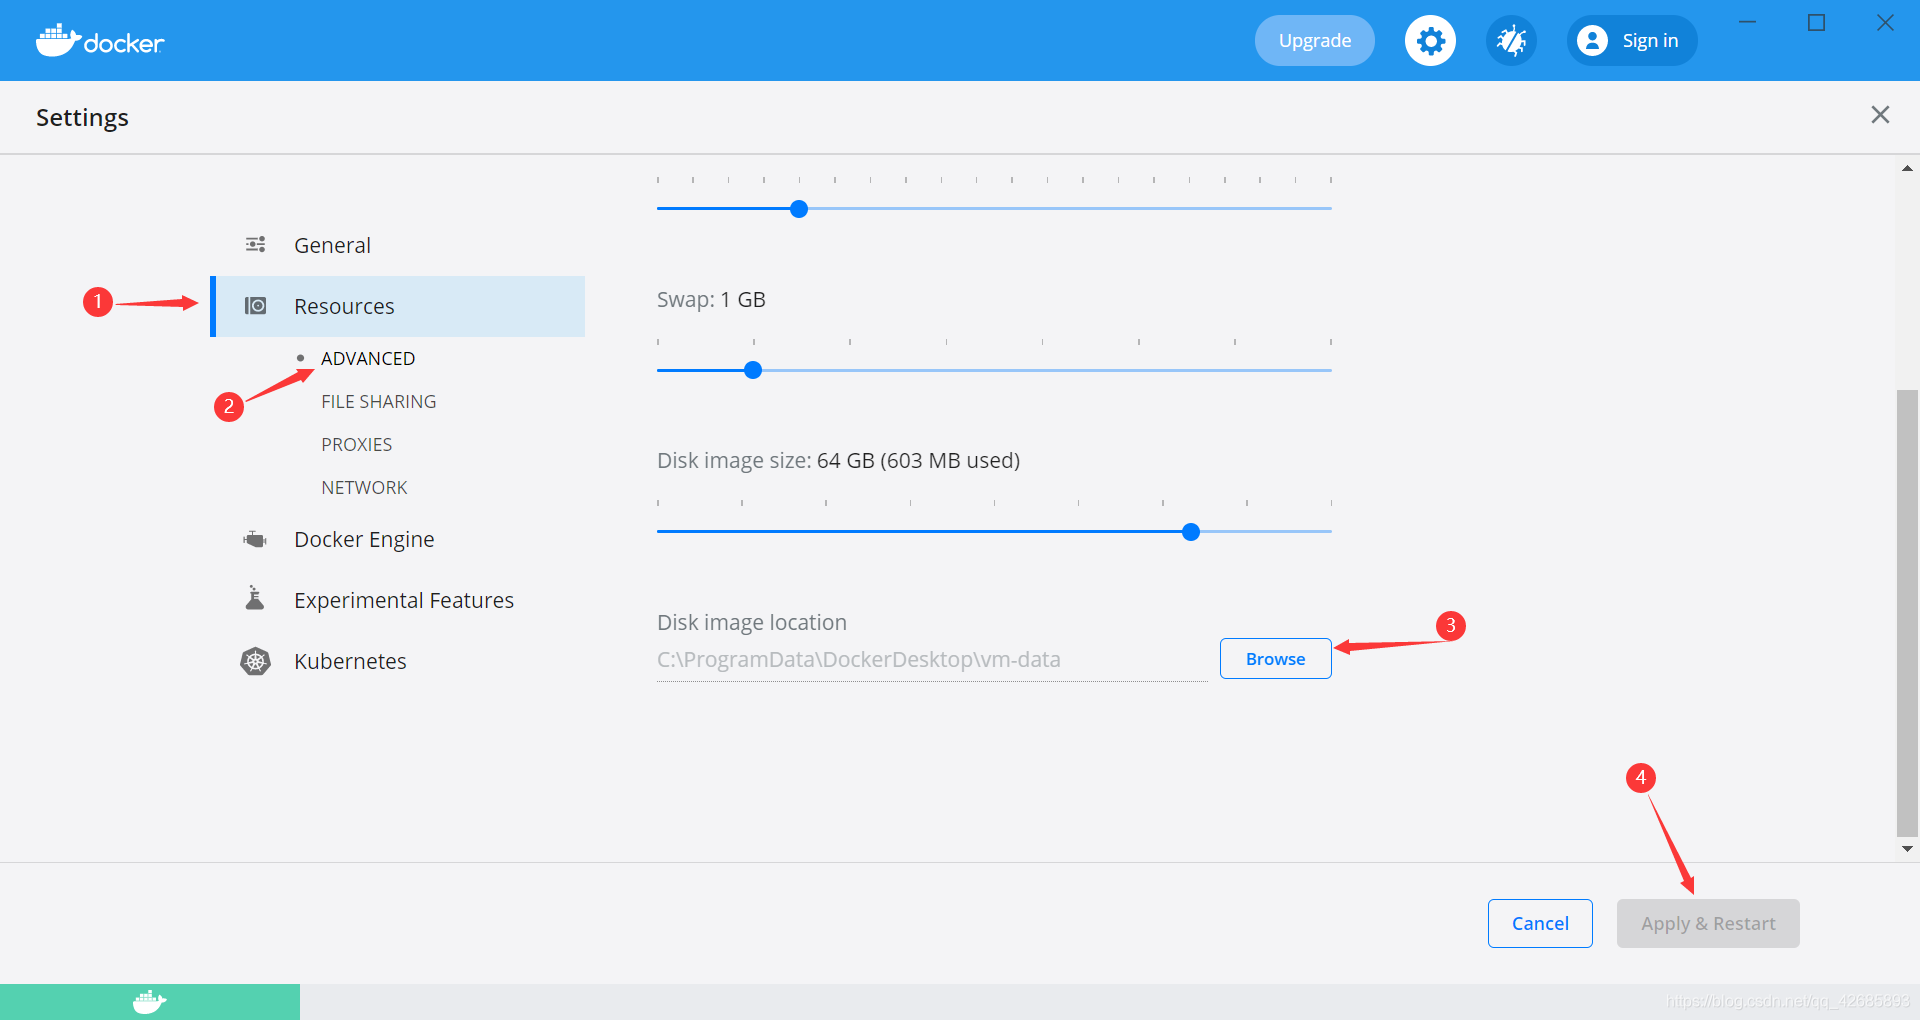1920x1020 pixels.
Task: Open settings via gear icon
Action: coord(1431,41)
